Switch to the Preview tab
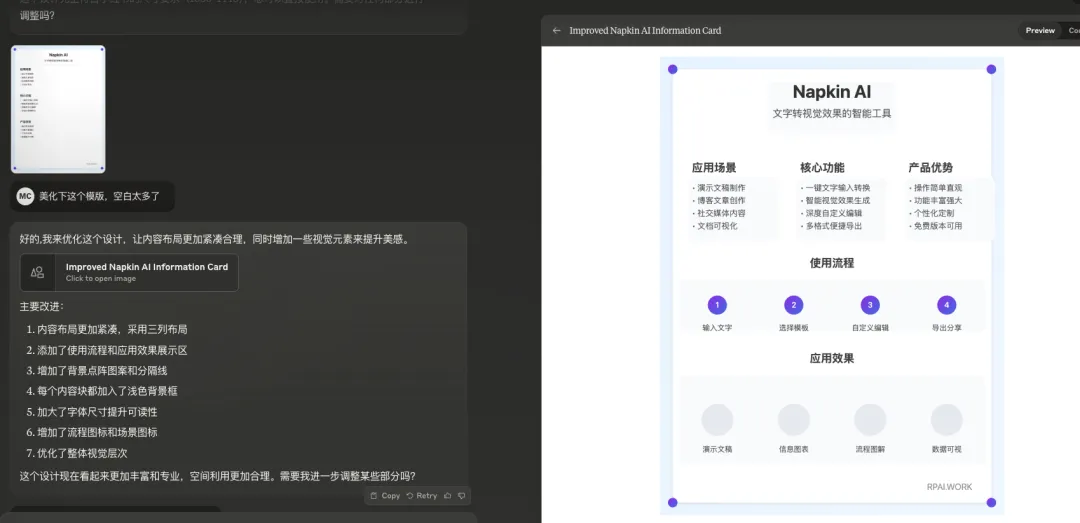Viewport: 1080px width, 523px height. point(1040,31)
